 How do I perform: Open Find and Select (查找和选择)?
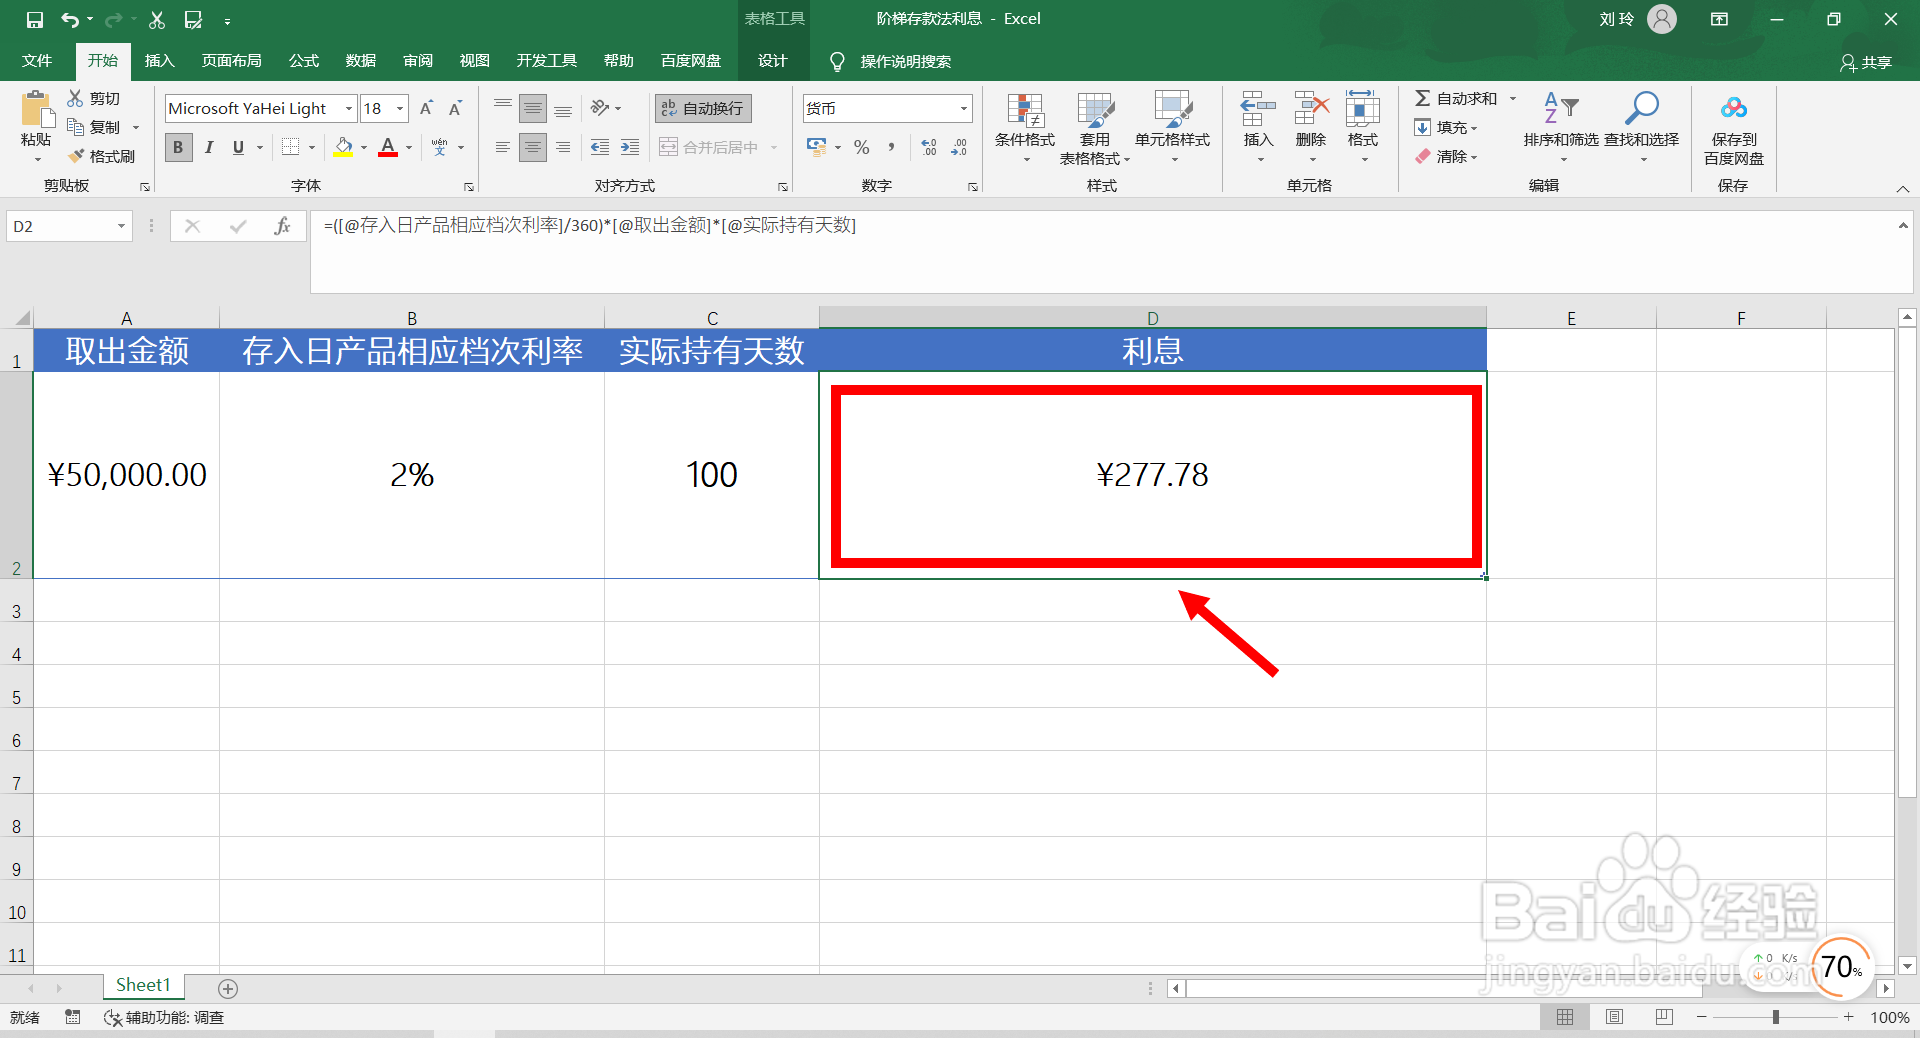(x=1642, y=127)
